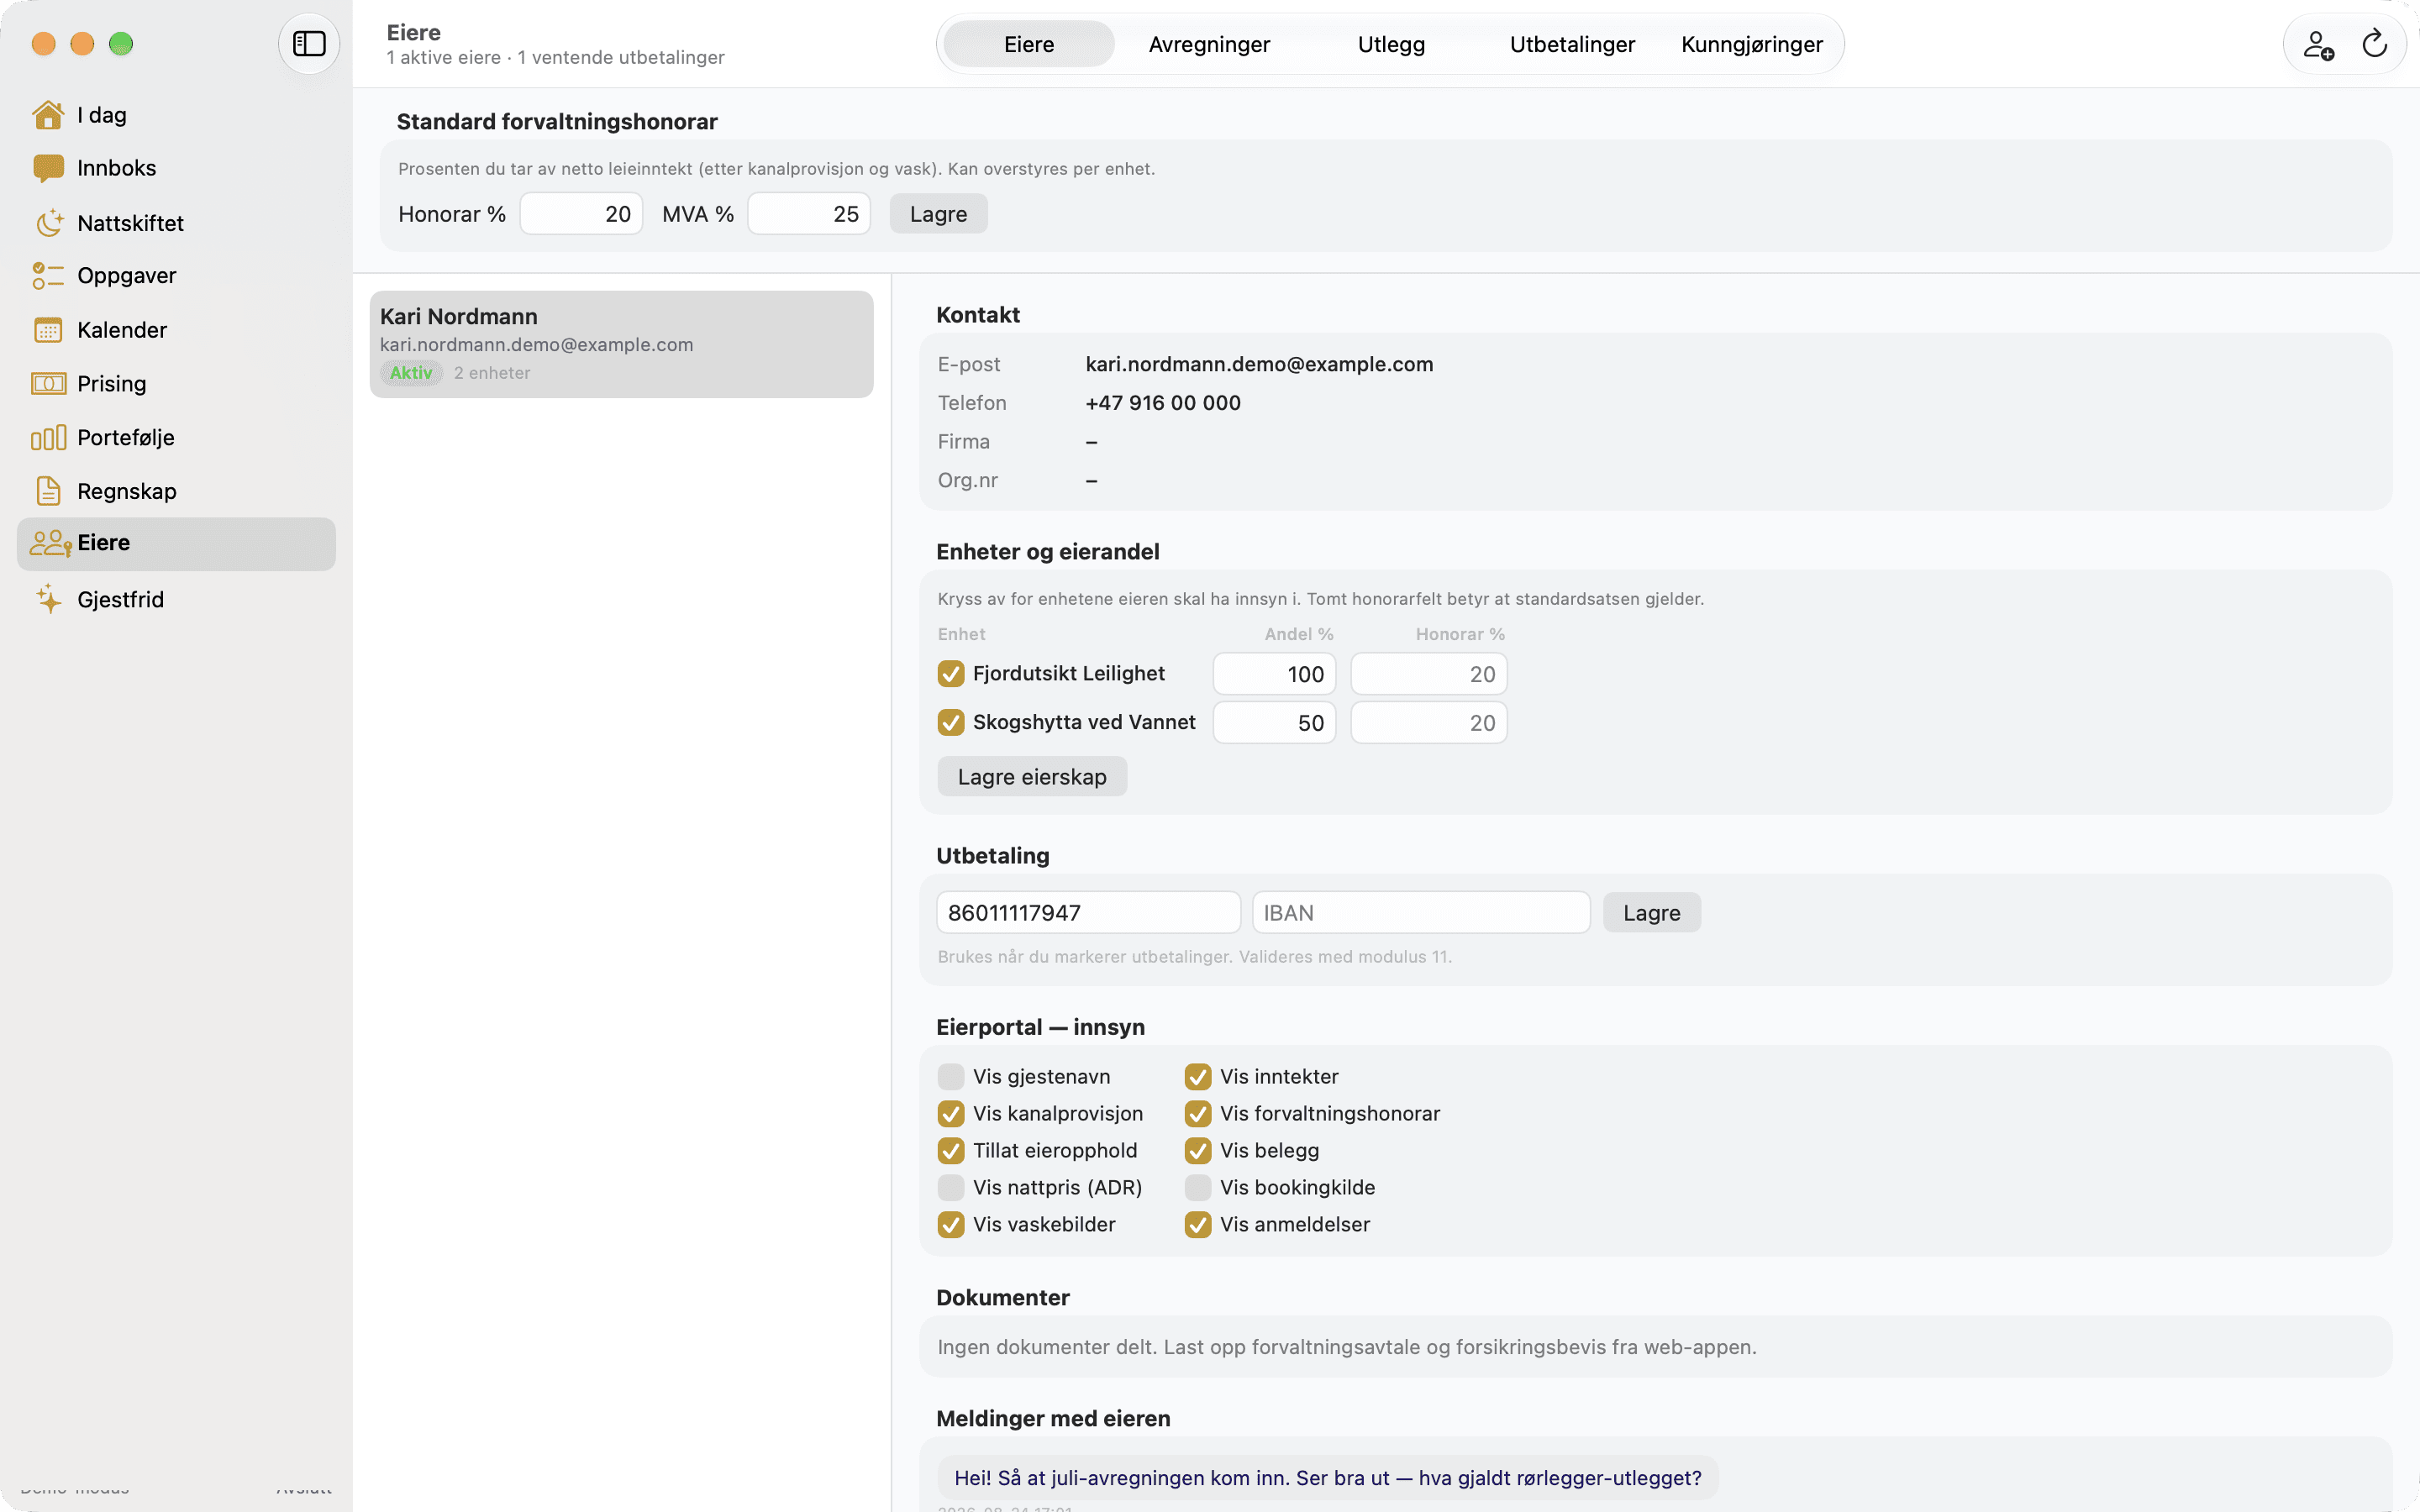Open Kalender calendar icon
This screenshot has width=2420, height=1512.
click(x=48, y=330)
